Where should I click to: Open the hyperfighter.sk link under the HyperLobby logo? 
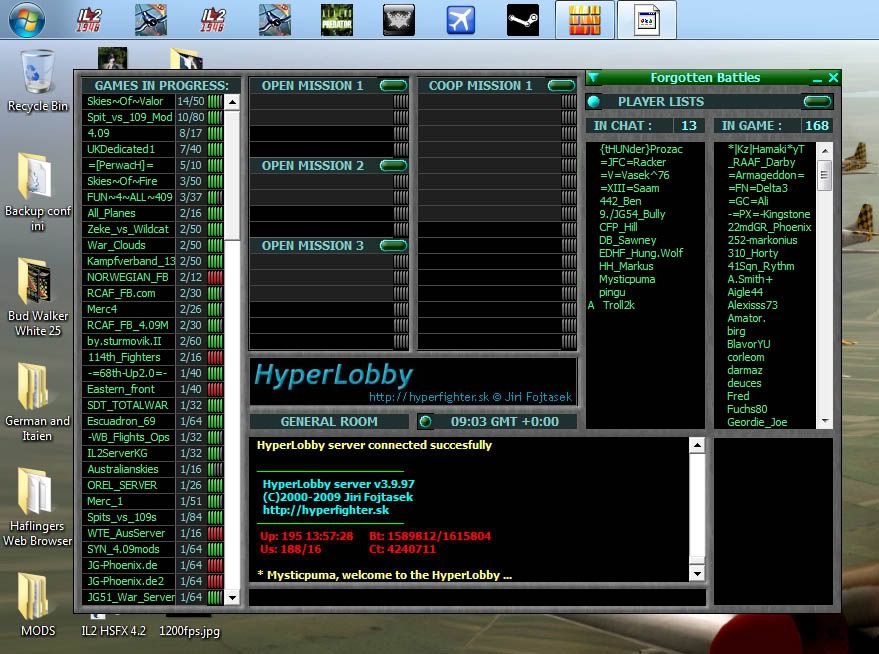pos(428,397)
